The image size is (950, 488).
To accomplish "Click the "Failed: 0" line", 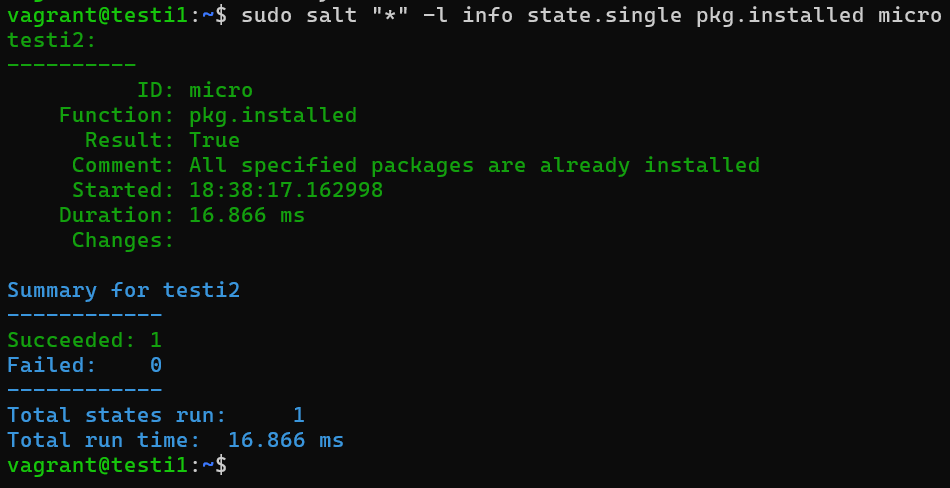I will pos(84,365).
